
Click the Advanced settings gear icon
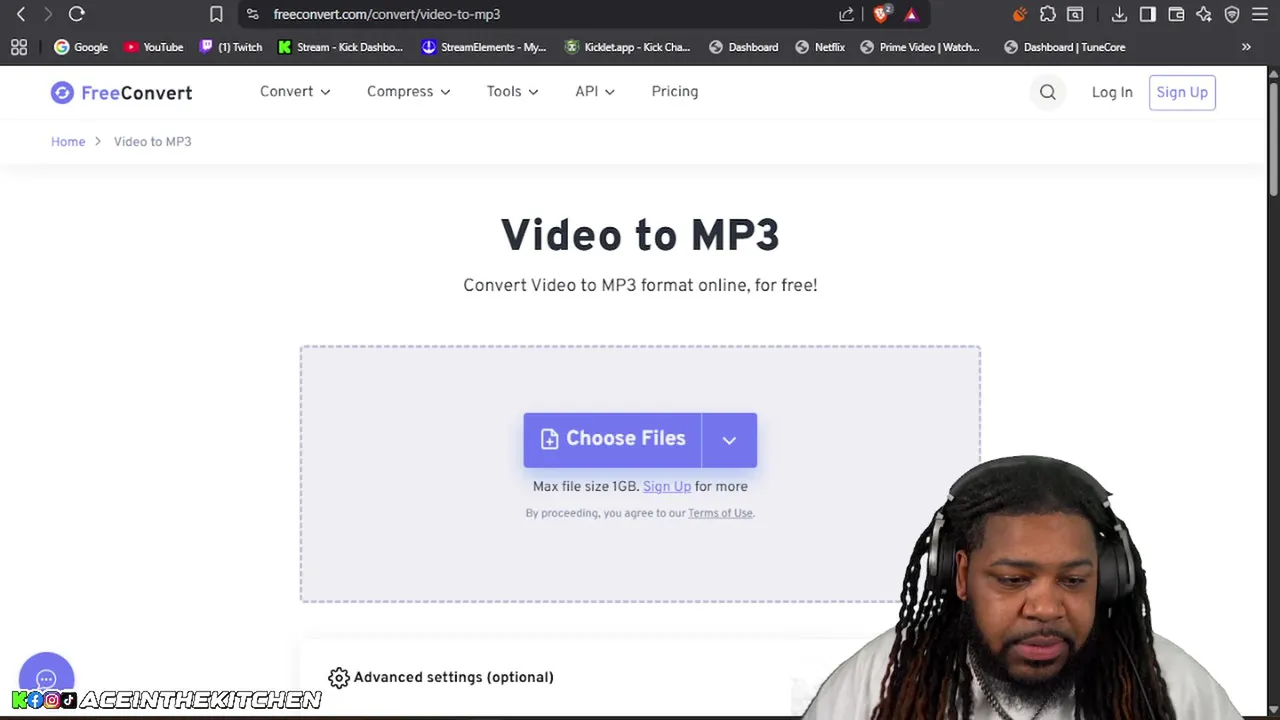pos(339,678)
